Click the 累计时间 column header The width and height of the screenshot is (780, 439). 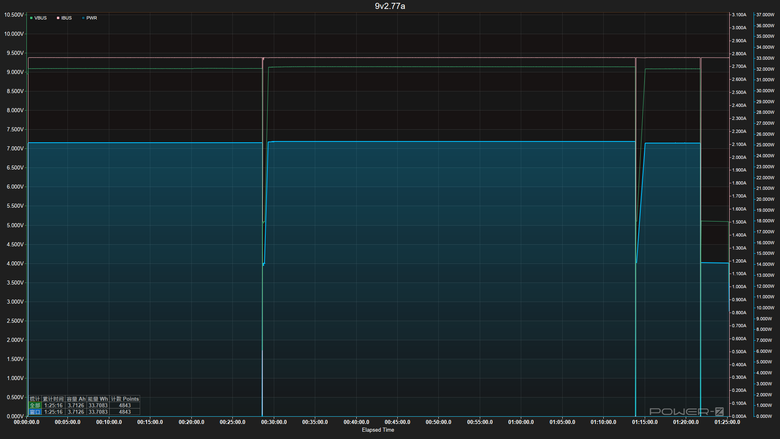point(53,399)
